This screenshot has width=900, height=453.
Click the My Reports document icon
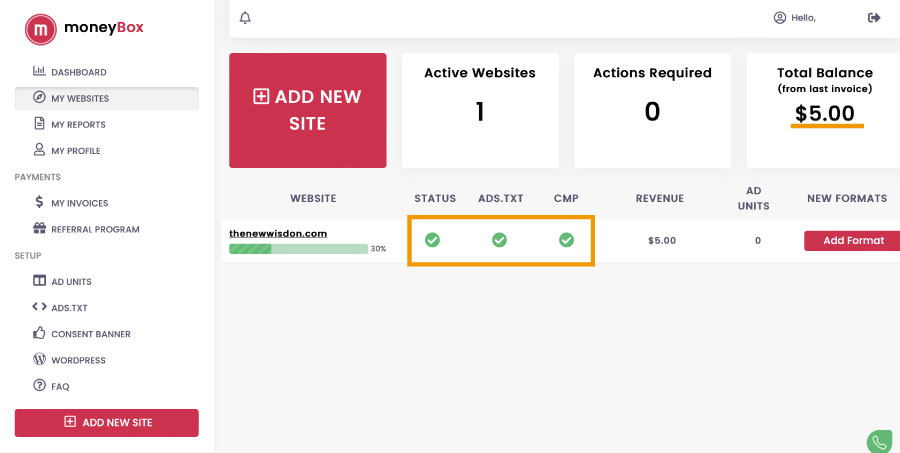tap(39, 123)
